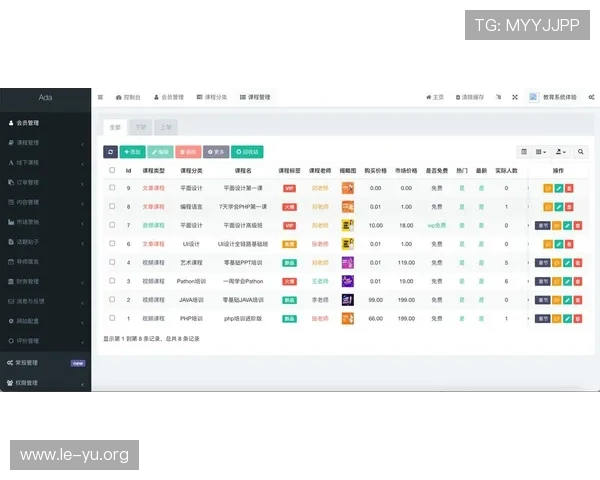600x480 pixels.
Task: Expand 订单管理 sidebar menu
Action: (x=46, y=183)
